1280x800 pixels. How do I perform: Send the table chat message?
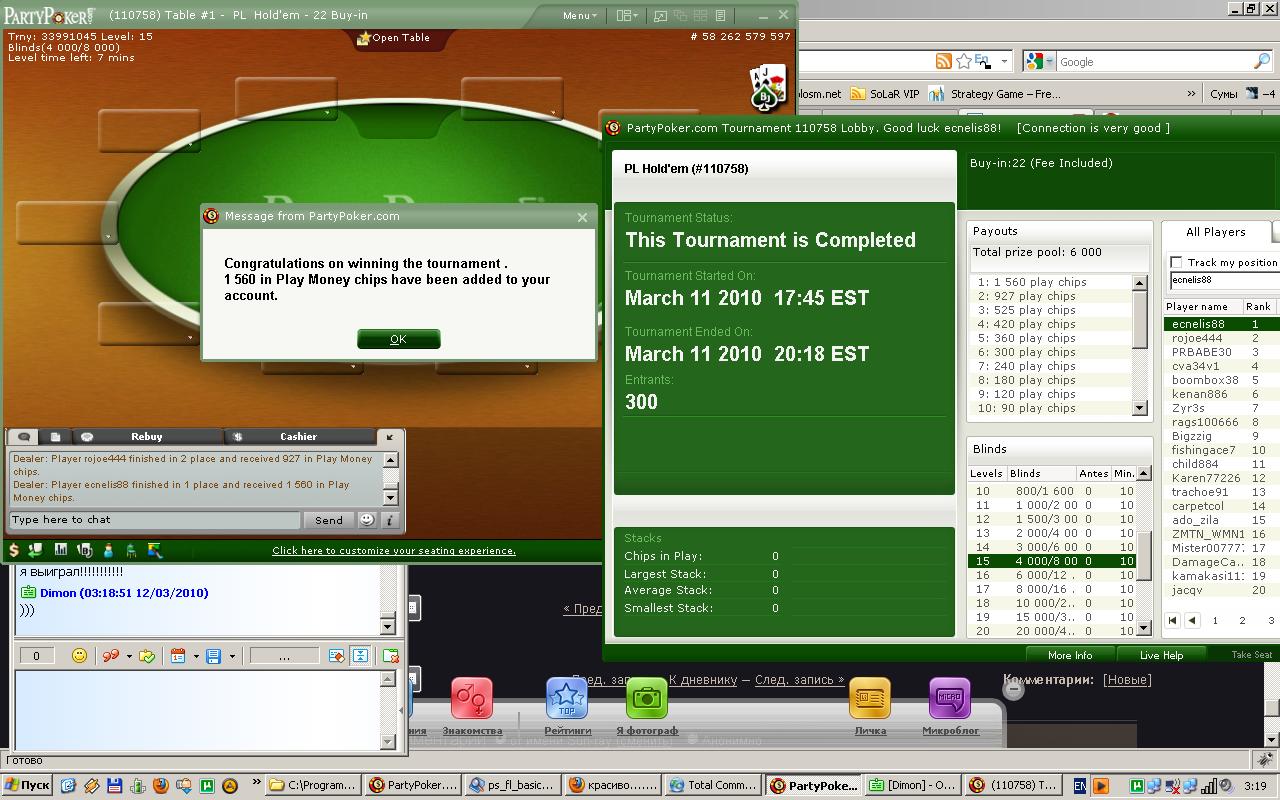click(x=328, y=520)
